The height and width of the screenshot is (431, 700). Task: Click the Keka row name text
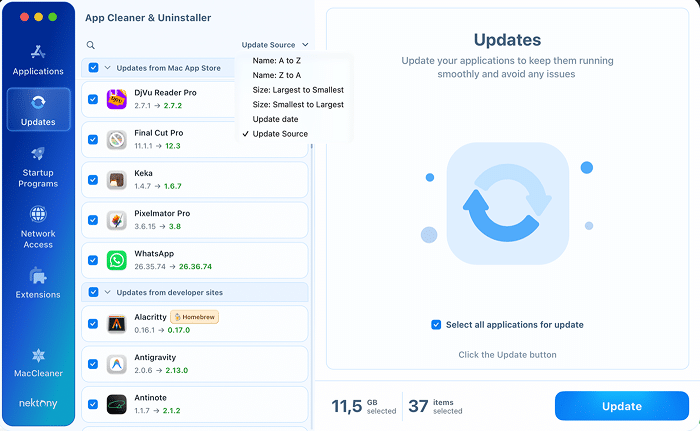[x=143, y=173]
